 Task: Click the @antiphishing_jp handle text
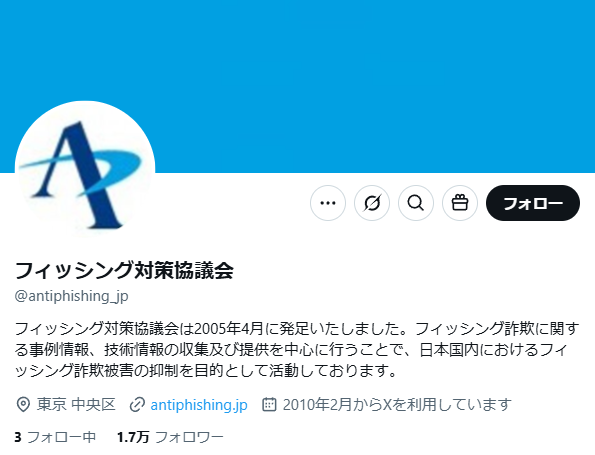tap(71, 296)
